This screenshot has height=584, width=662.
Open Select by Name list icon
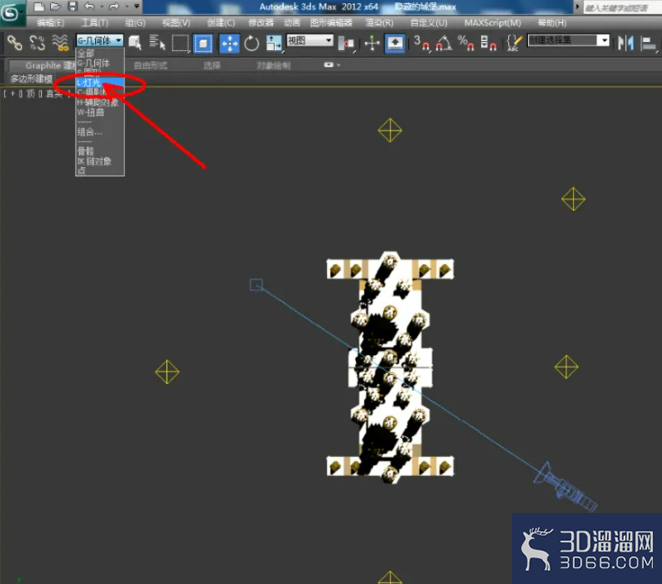click(x=157, y=43)
